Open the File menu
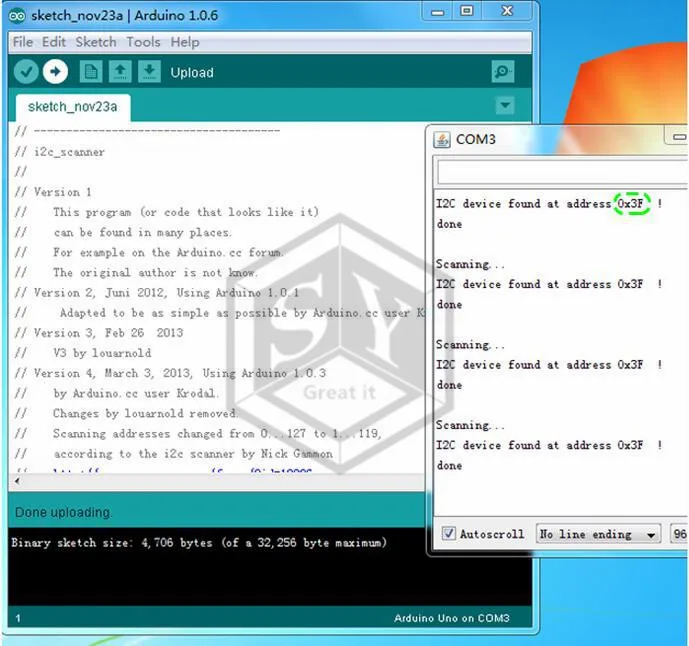This screenshot has width=689, height=646. pyautogui.click(x=23, y=42)
